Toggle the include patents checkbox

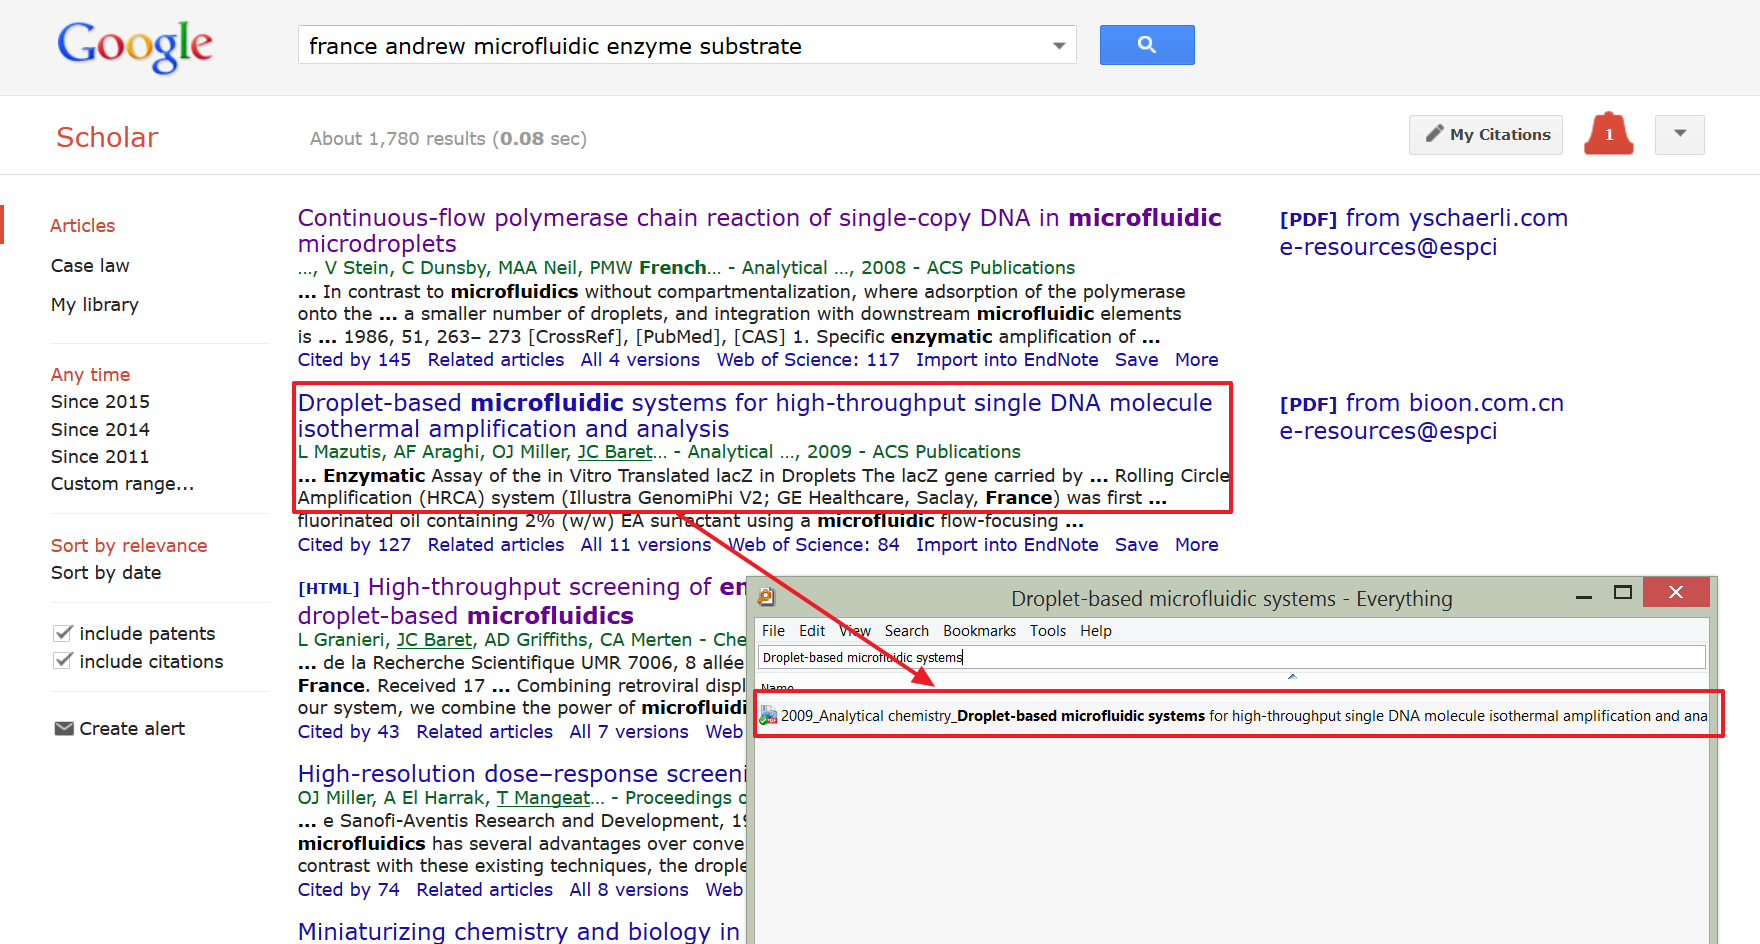[63, 633]
